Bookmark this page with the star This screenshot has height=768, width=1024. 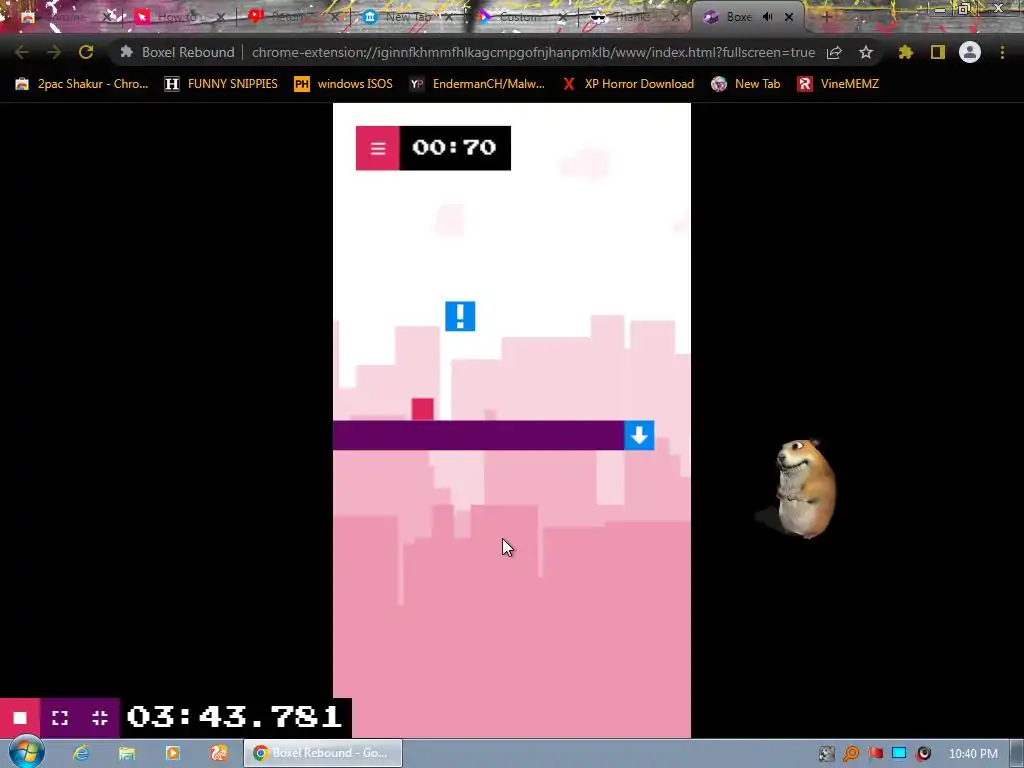coord(866,52)
